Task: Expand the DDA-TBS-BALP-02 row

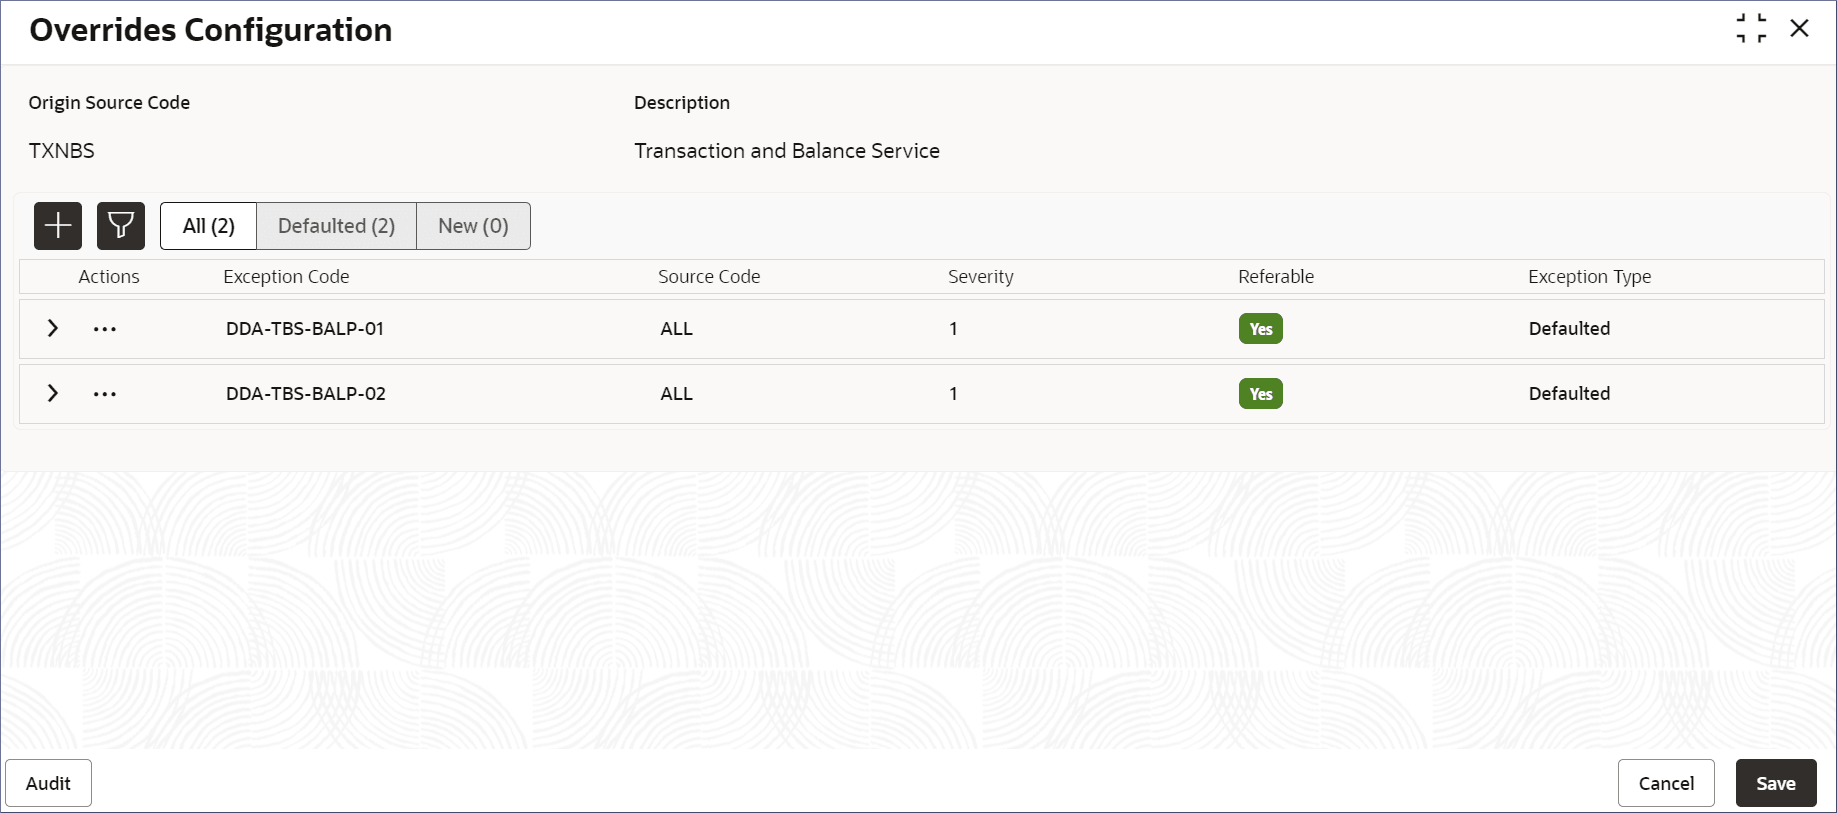Action: [53, 394]
